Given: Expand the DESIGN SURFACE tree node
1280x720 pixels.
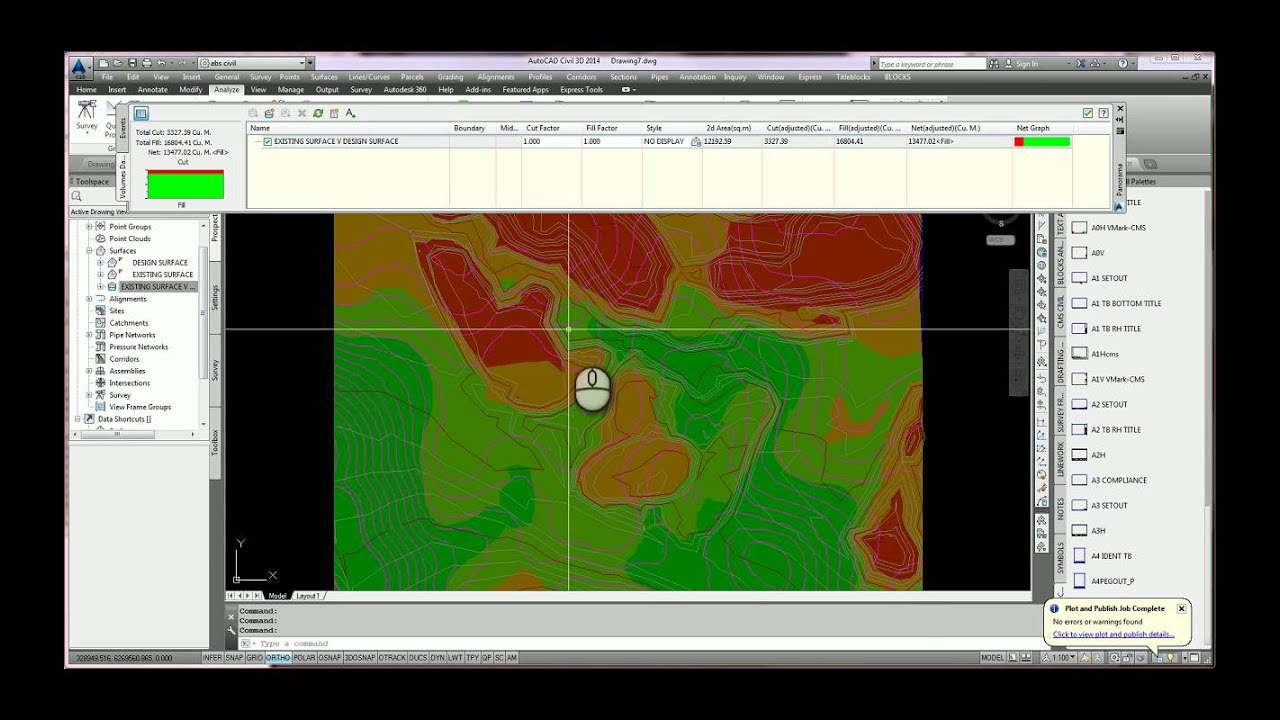Looking at the screenshot, I should pyautogui.click(x=100, y=263).
